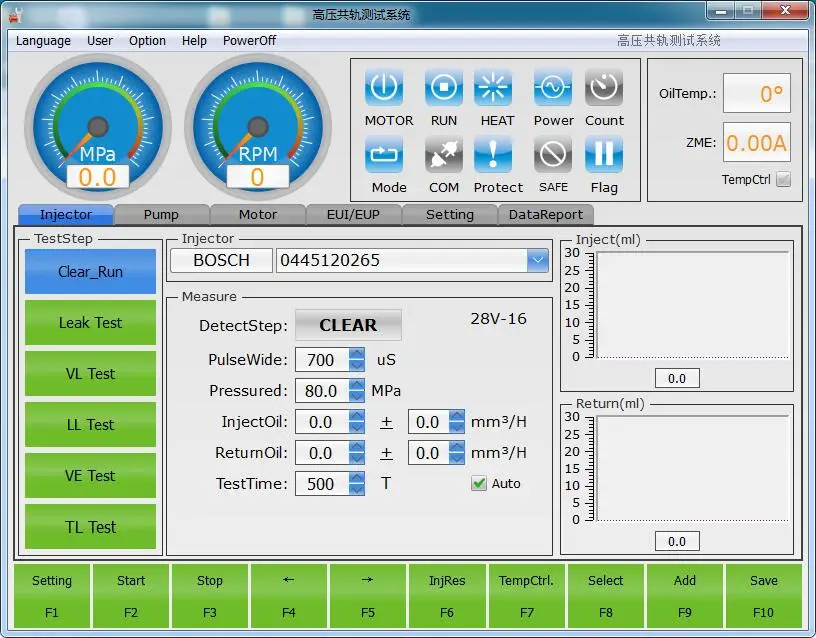
Task: Select the VL Test step
Action: tap(91, 374)
